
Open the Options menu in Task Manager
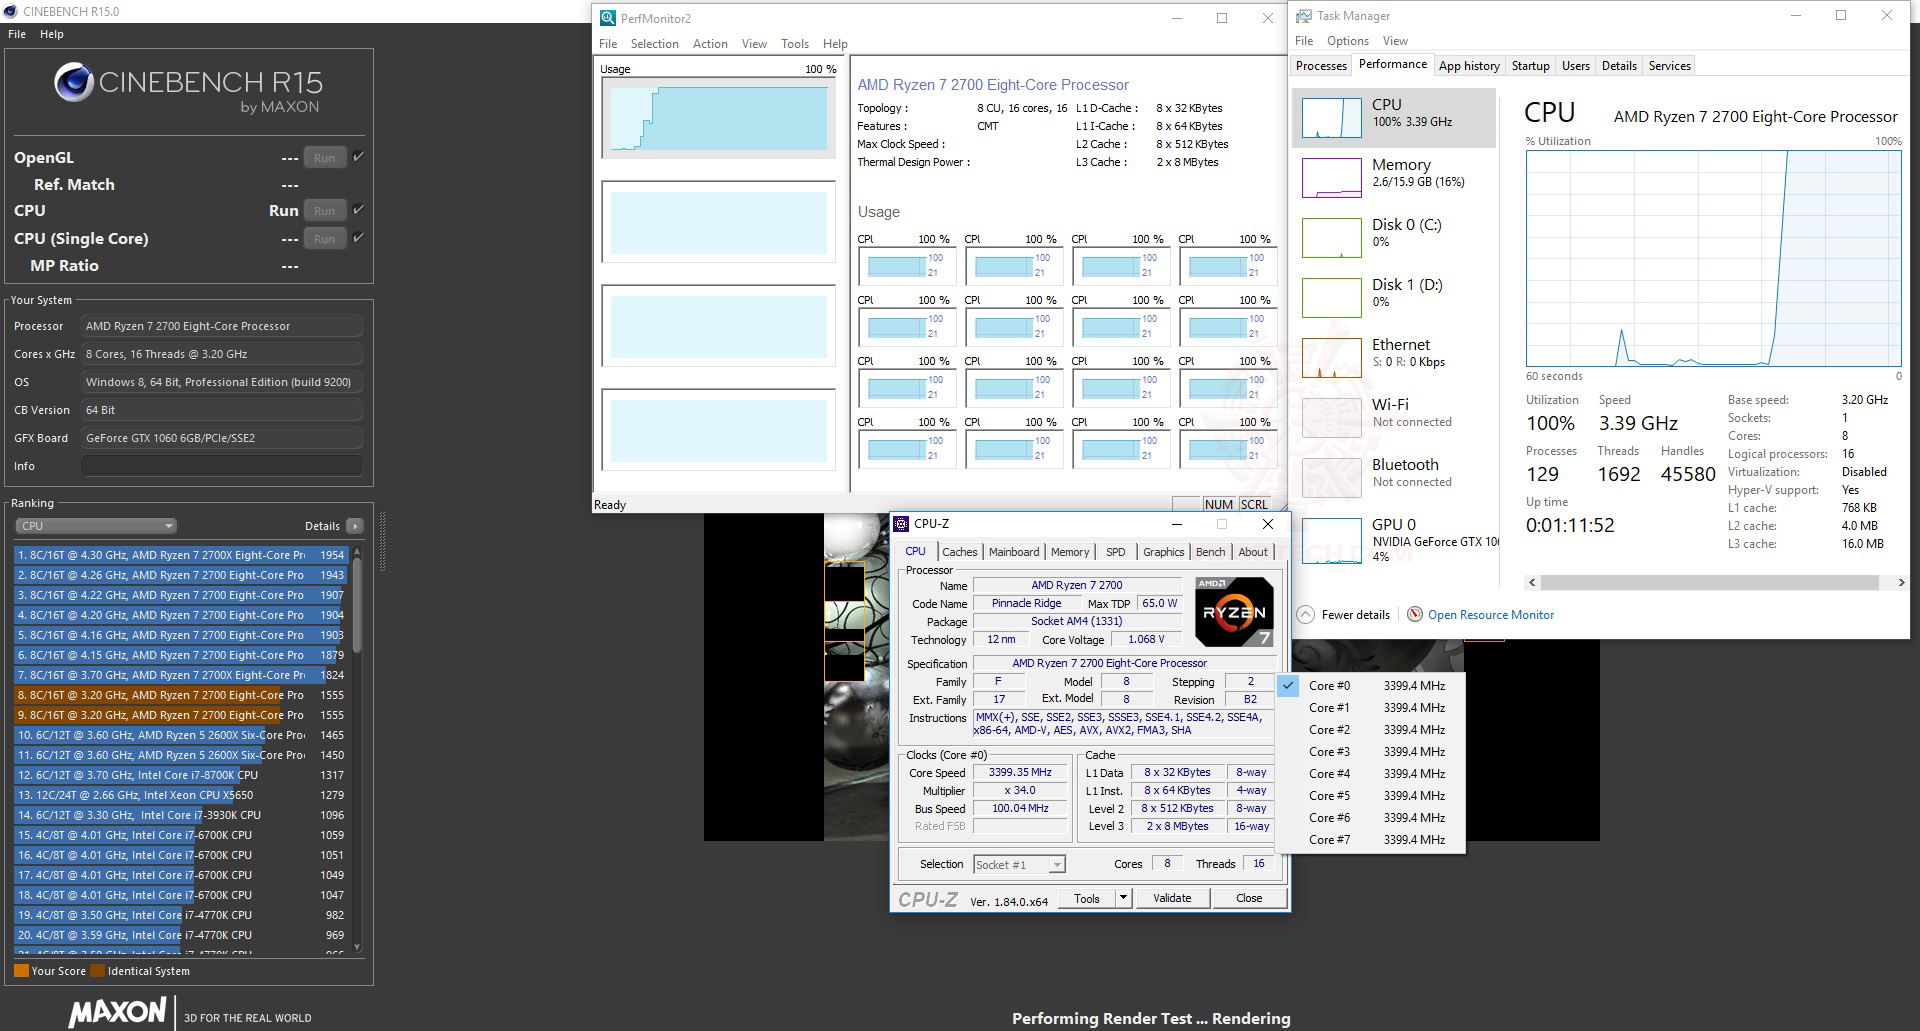(x=1347, y=41)
